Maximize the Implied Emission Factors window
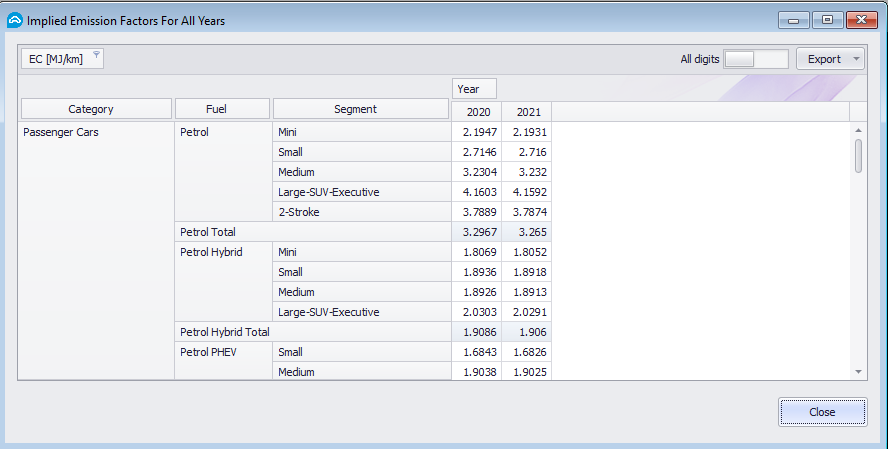 827,20
